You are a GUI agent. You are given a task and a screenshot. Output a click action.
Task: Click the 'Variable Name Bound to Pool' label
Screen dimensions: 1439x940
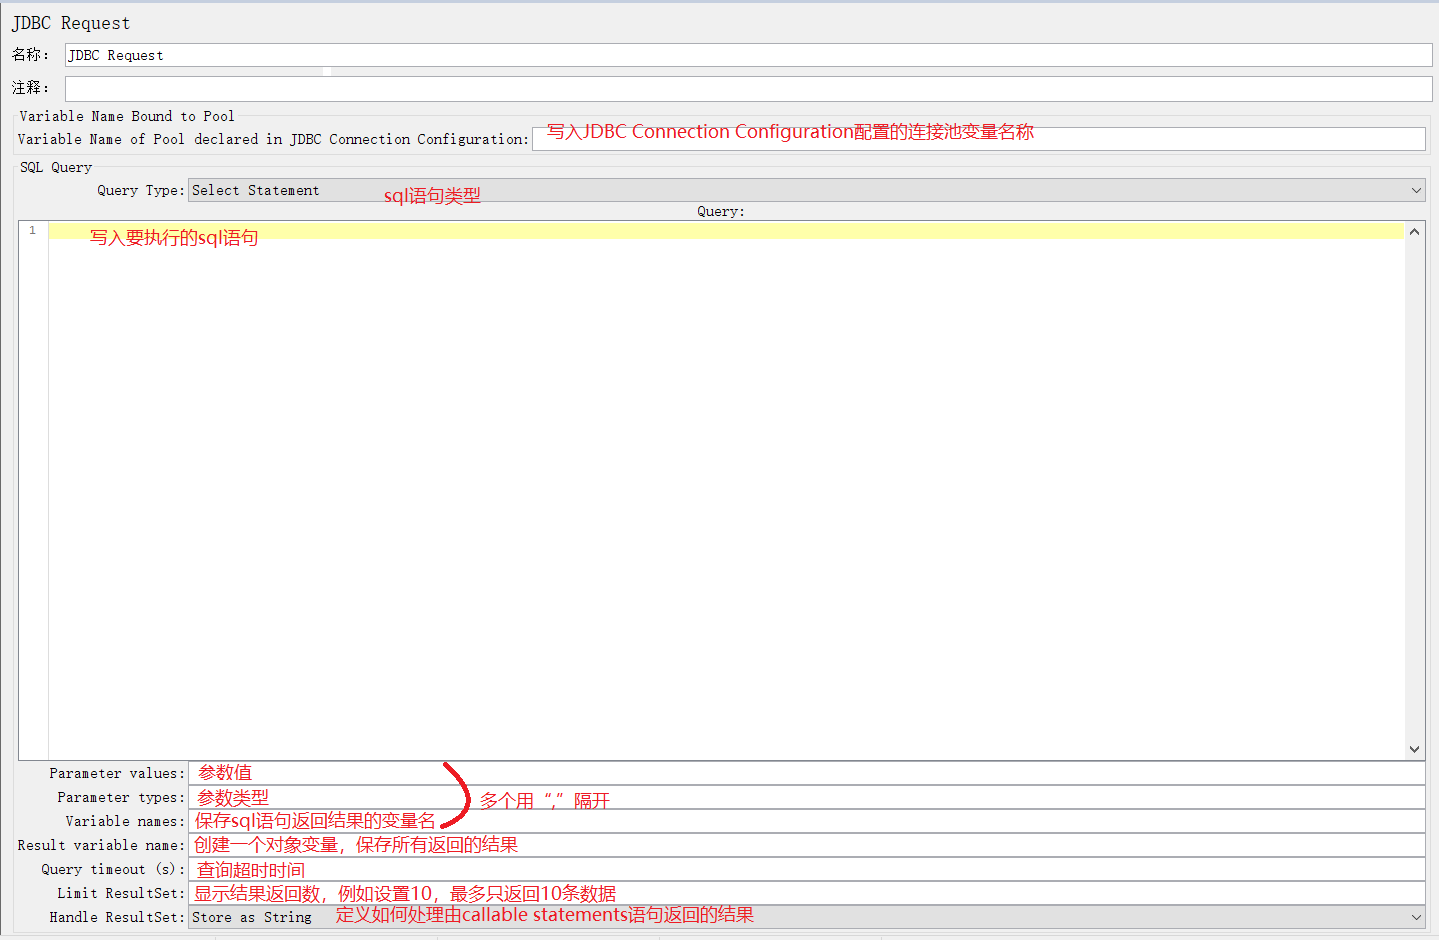tap(127, 116)
